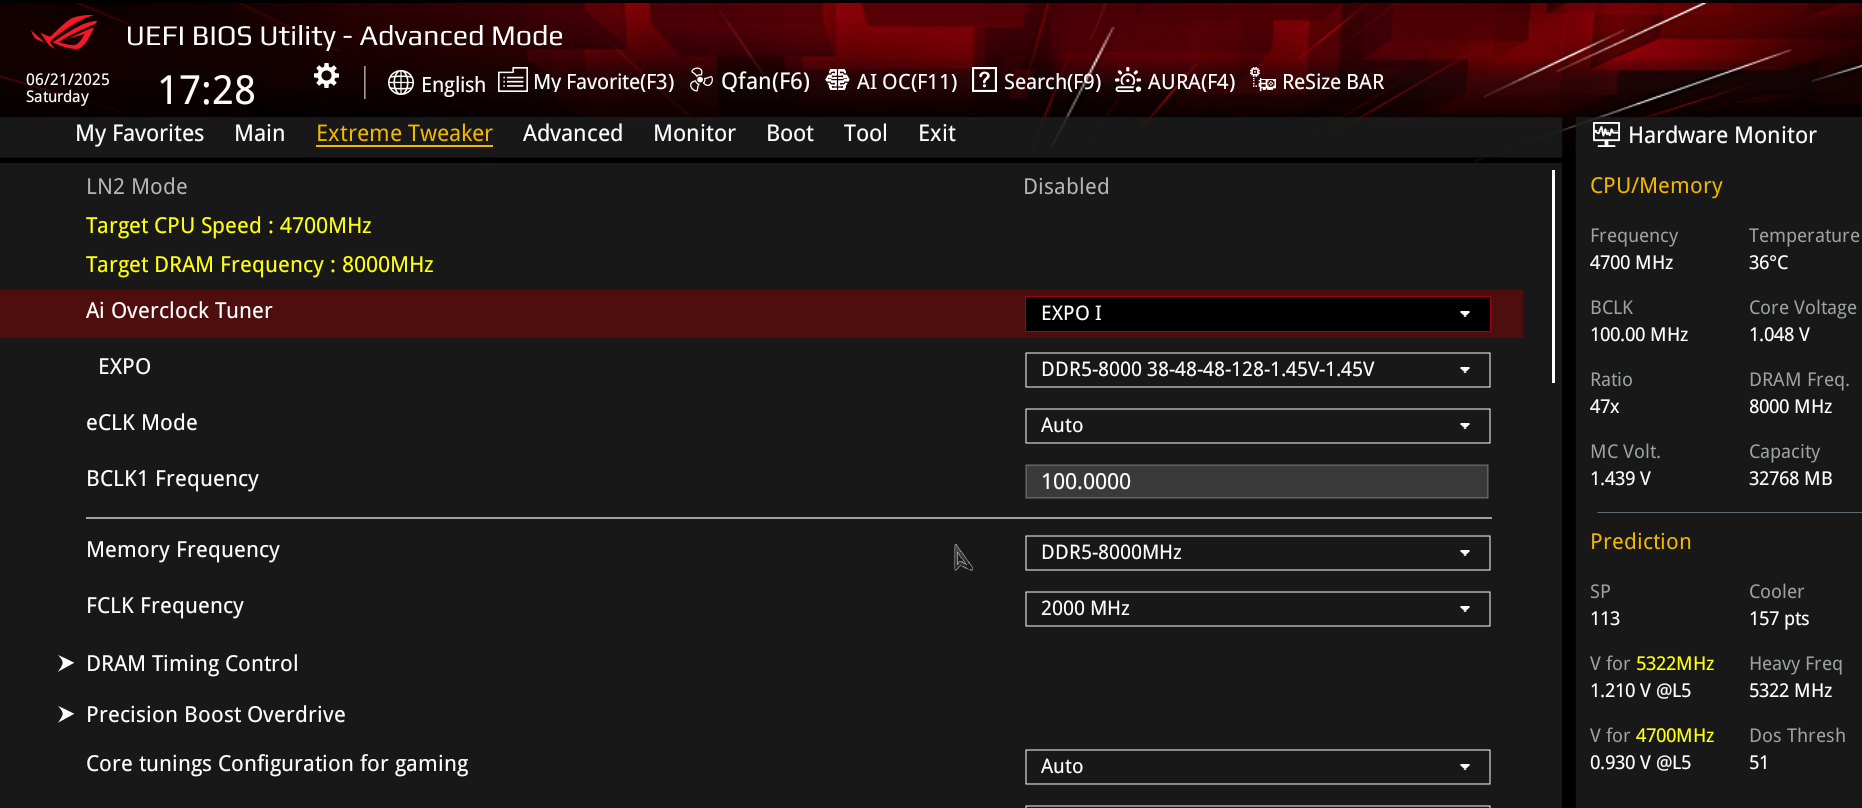Click the 17:28 clock display
The image size is (1862, 808).
207,89
